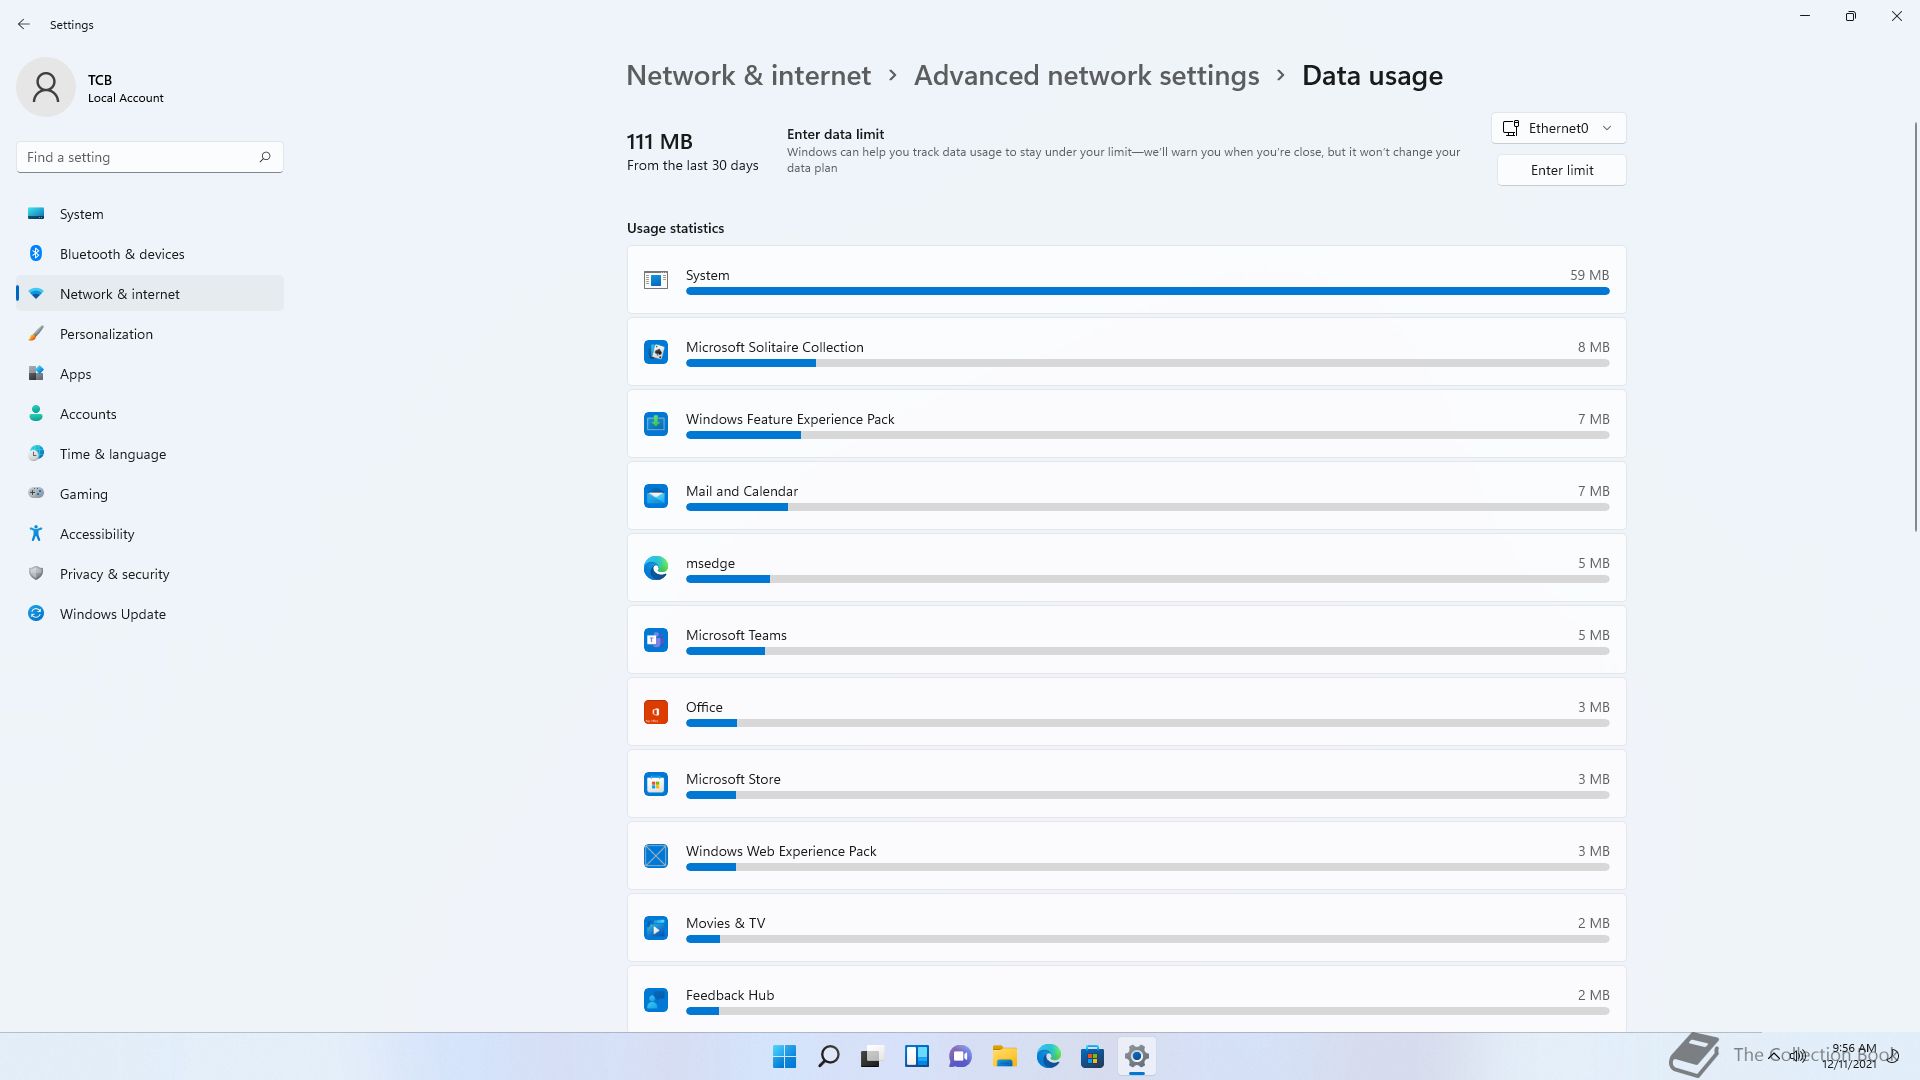Open File Explorer from the taskbar
Viewport: 1920px width, 1080px height.
[1005, 1056]
